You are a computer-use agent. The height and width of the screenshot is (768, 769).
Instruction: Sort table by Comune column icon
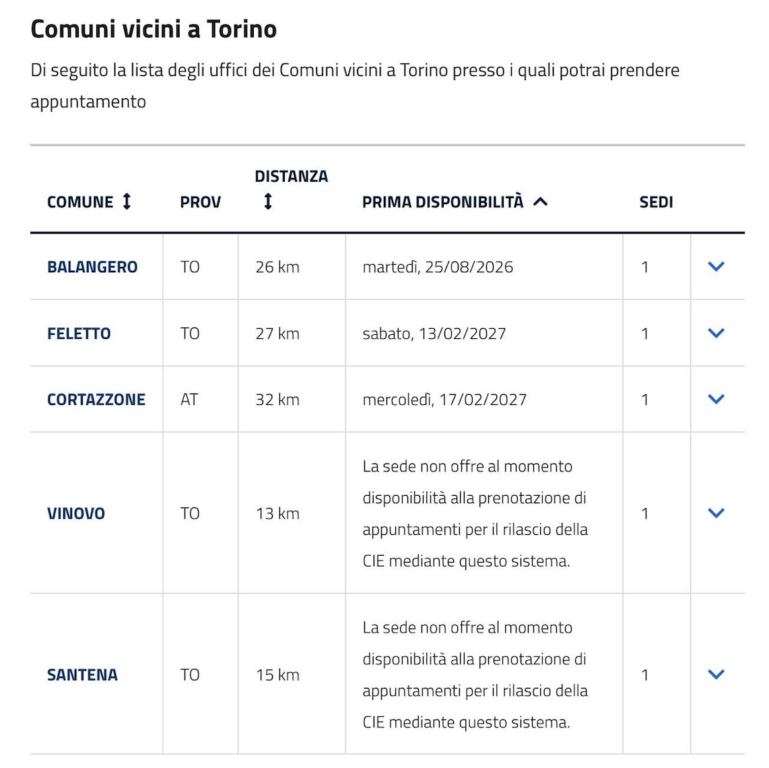point(127,202)
